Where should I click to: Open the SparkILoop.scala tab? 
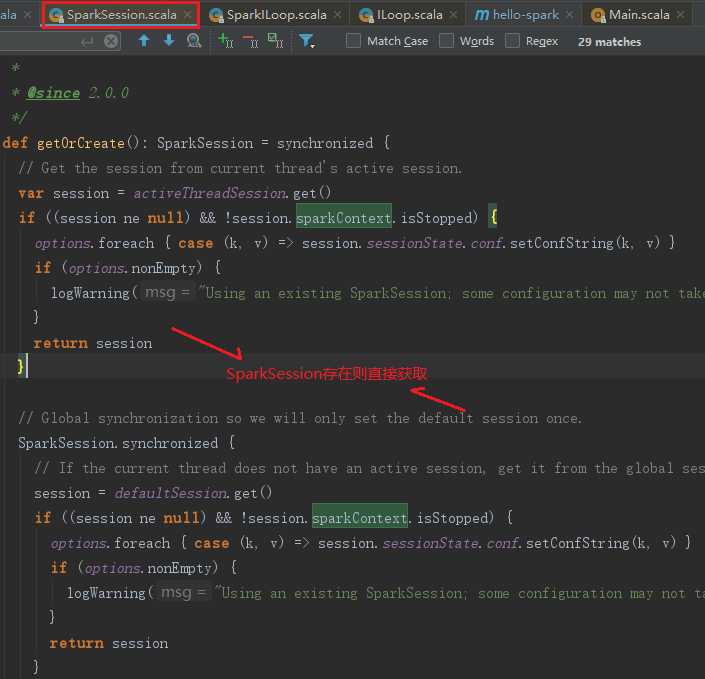pyautogui.click(x=276, y=15)
